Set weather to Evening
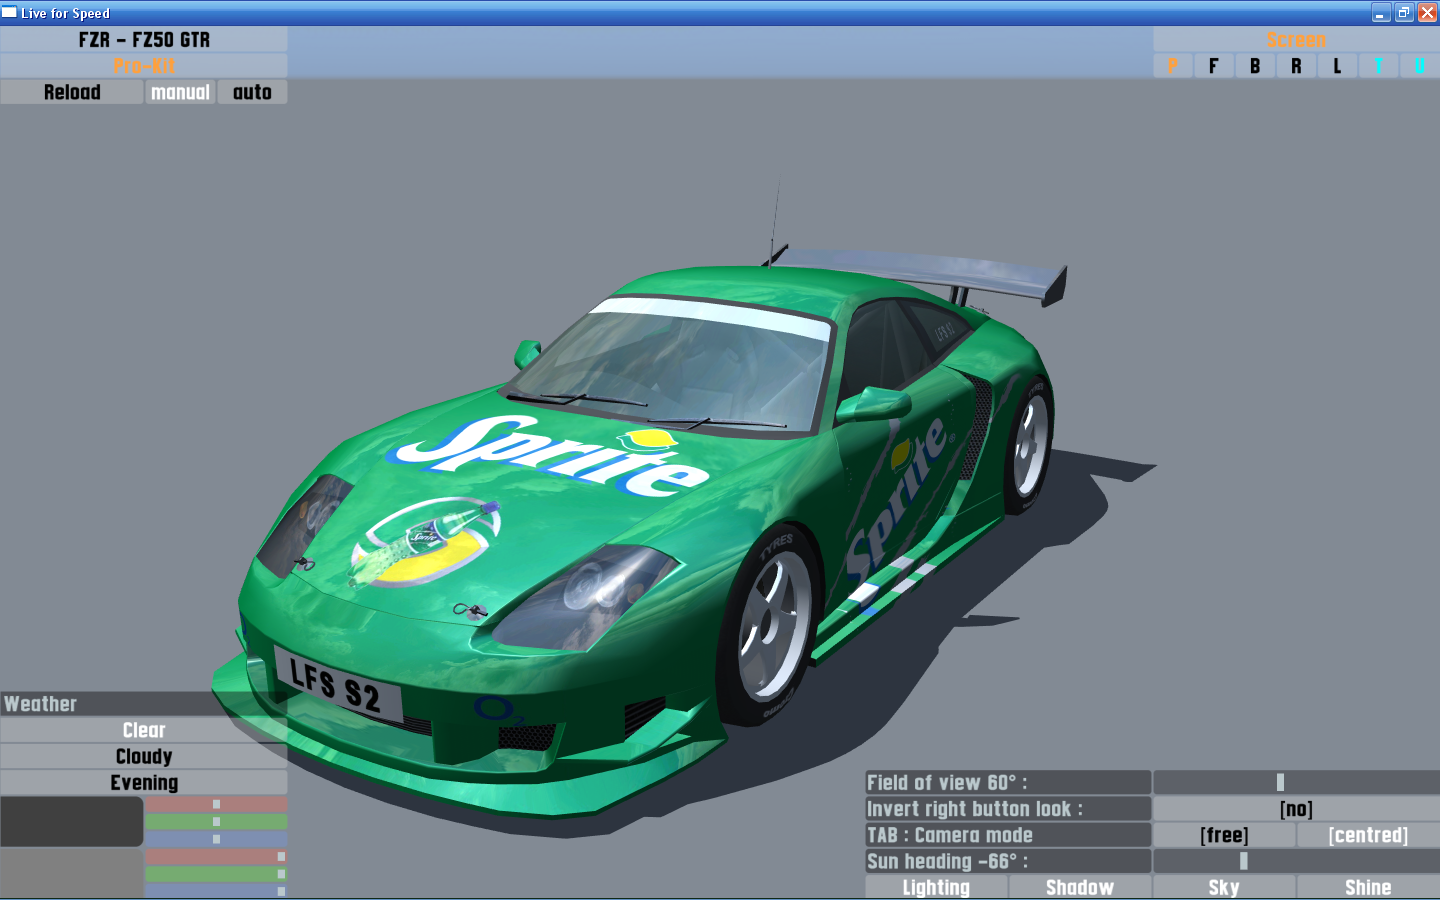1440x900 pixels. 144,782
